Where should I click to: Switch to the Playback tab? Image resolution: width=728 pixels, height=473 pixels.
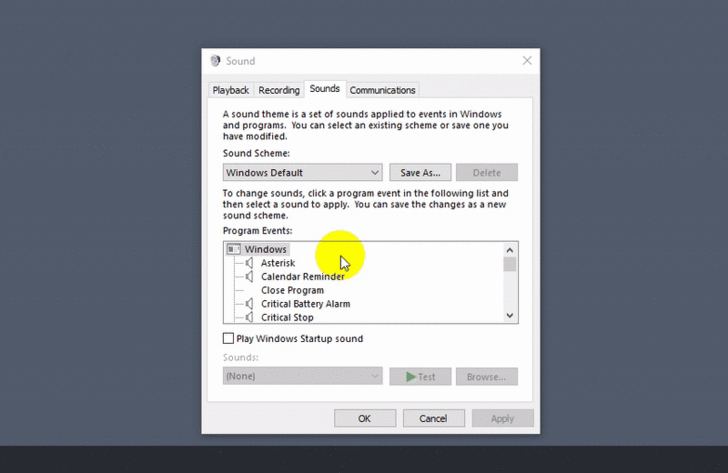pos(231,90)
